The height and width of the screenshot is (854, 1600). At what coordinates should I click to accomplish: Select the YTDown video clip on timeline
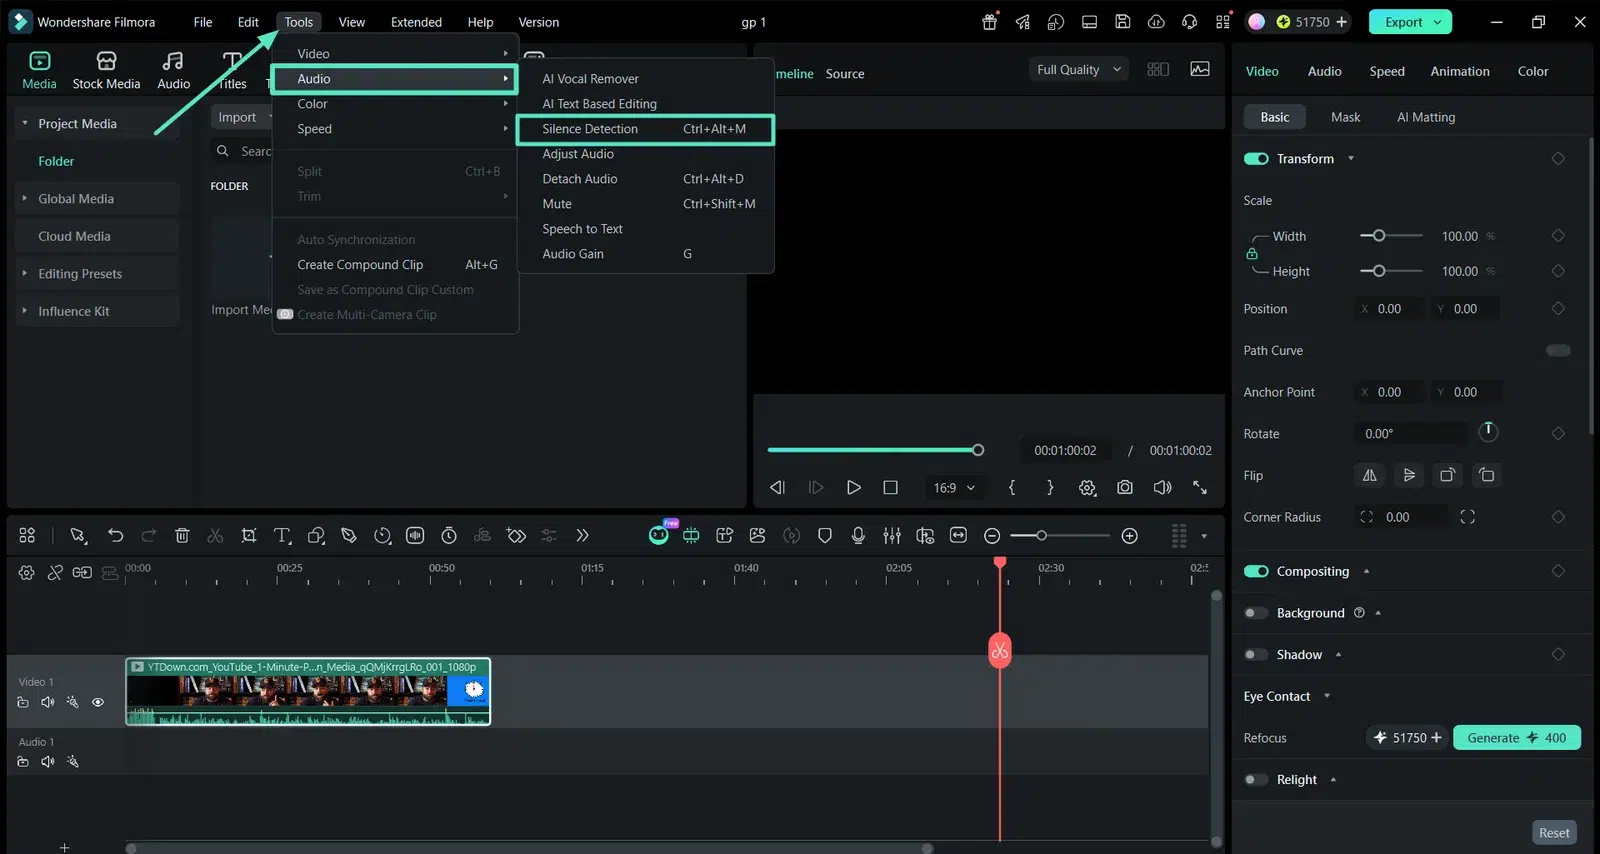[x=308, y=691]
